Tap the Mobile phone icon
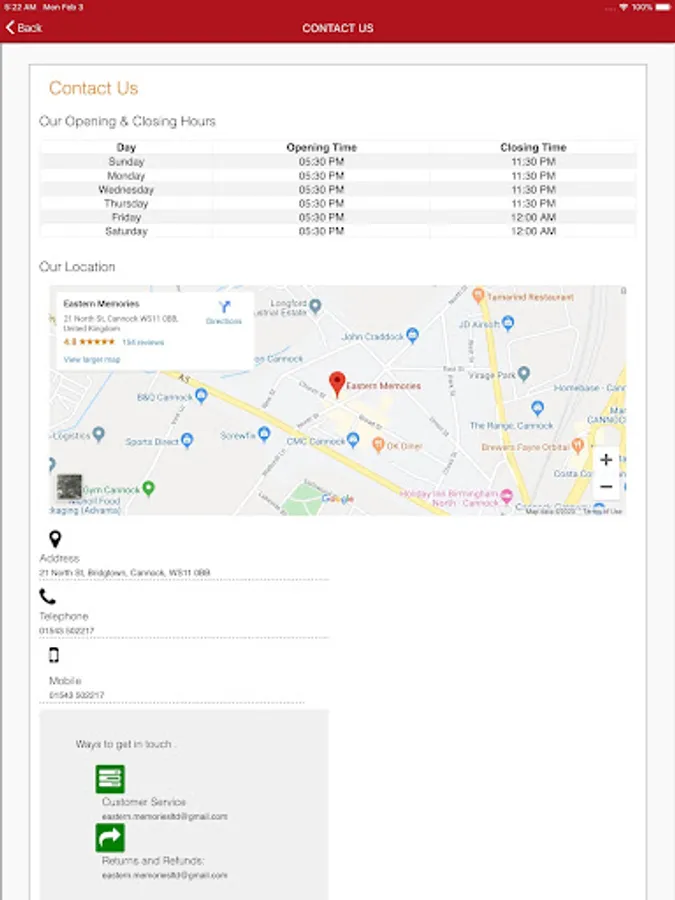Screen dimensions: 675x900 pyautogui.click(x=53, y=655)
